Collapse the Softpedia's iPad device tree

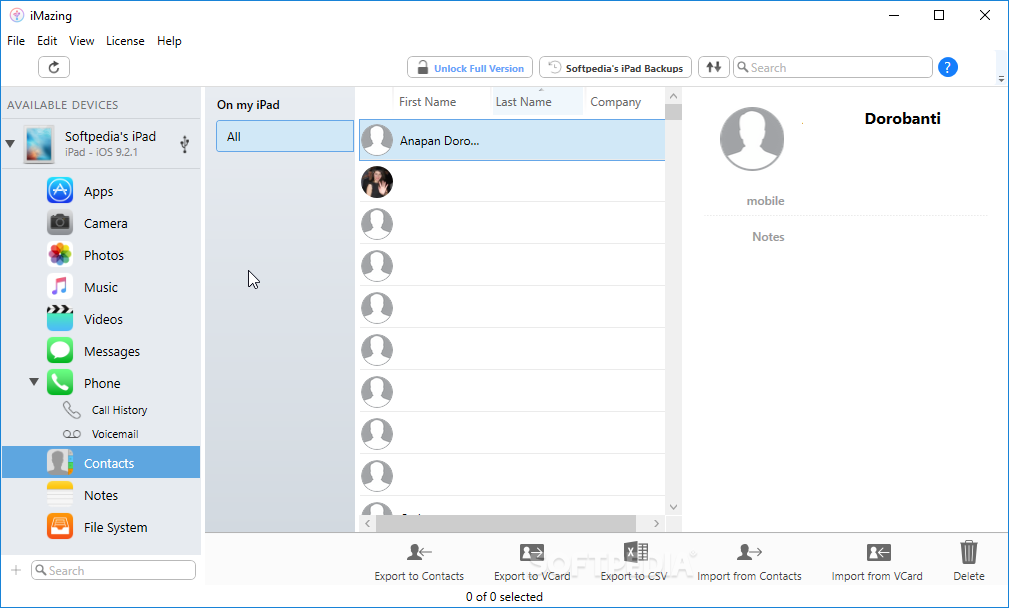(10, 143)
